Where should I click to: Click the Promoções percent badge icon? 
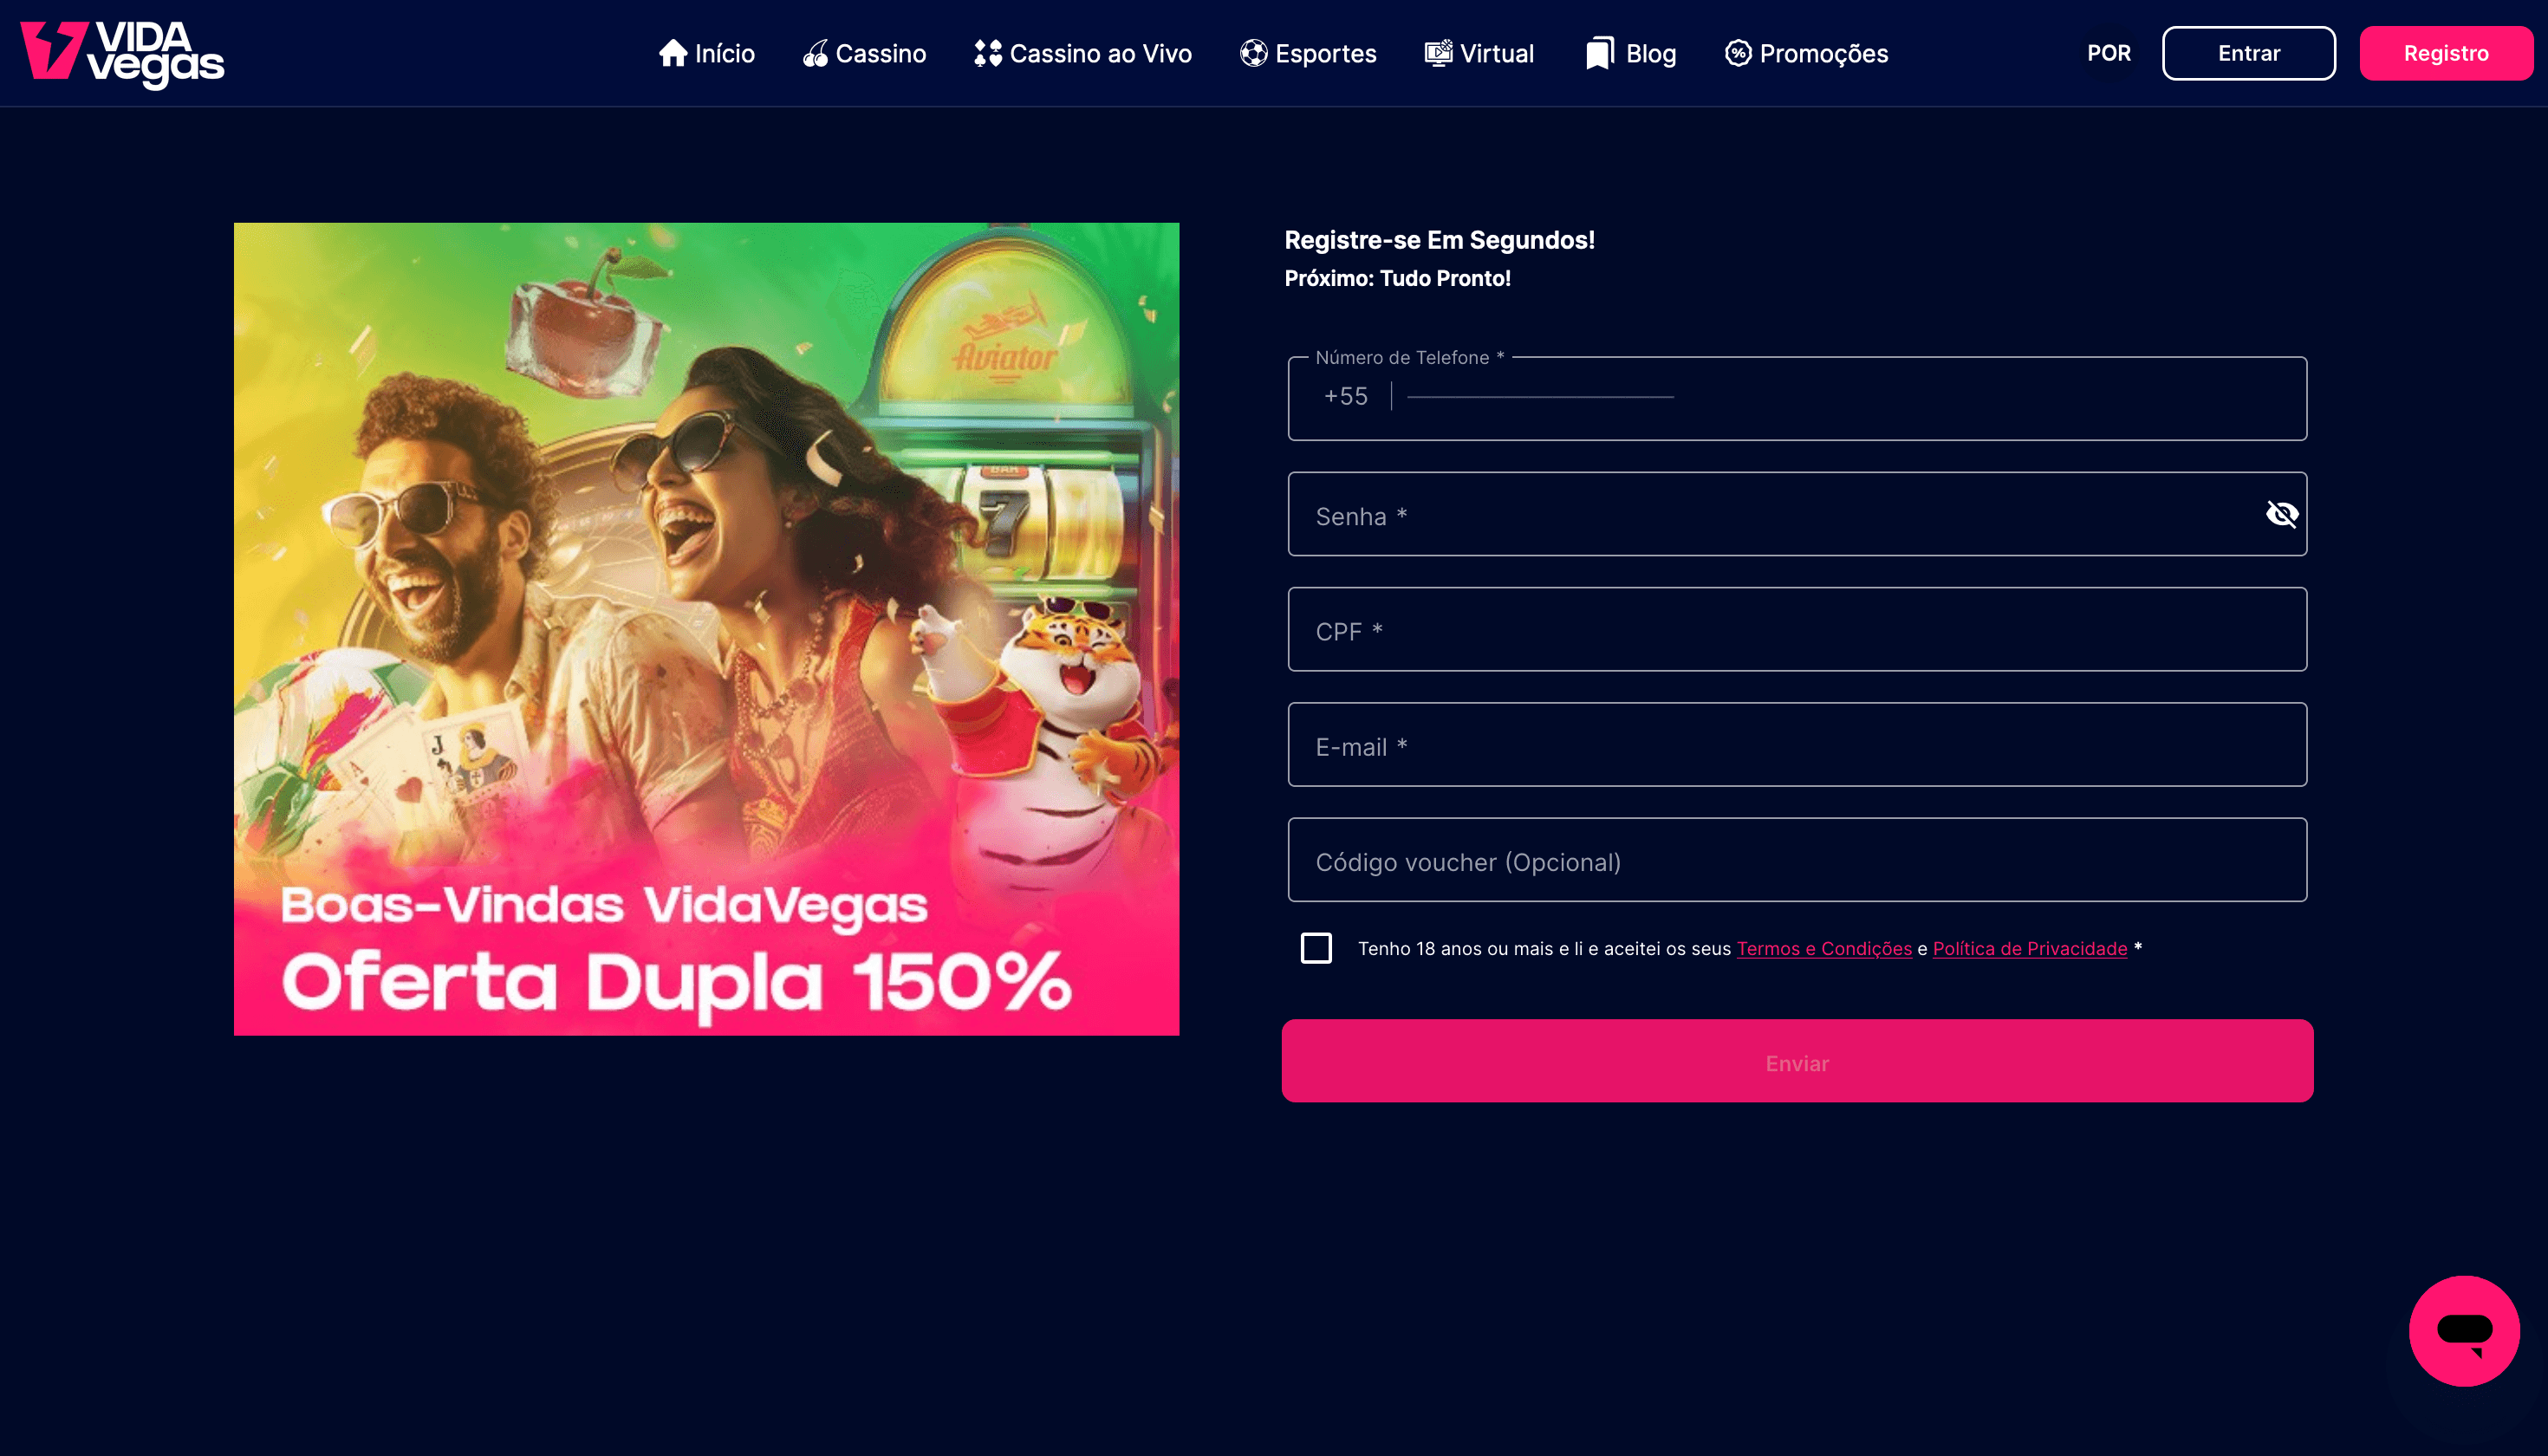[x=1738, y=53]
